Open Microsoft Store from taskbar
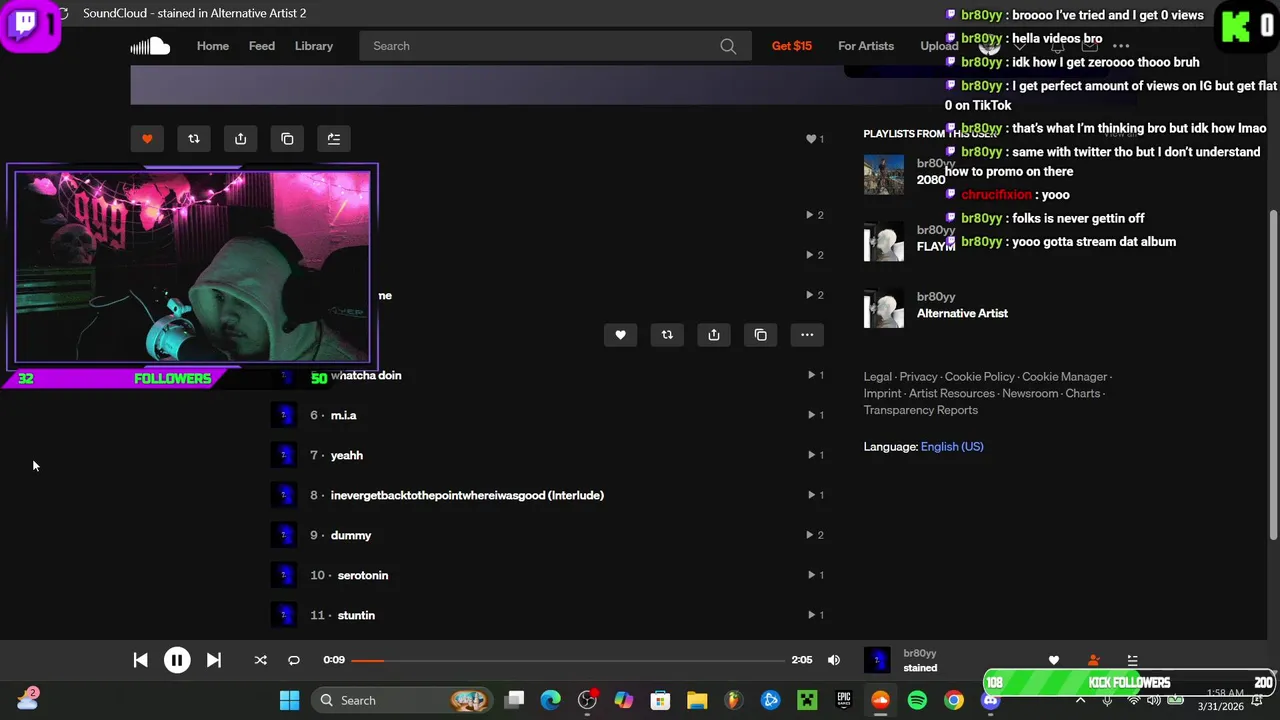This screenshot has height=720, width=1280. point(660,700)
